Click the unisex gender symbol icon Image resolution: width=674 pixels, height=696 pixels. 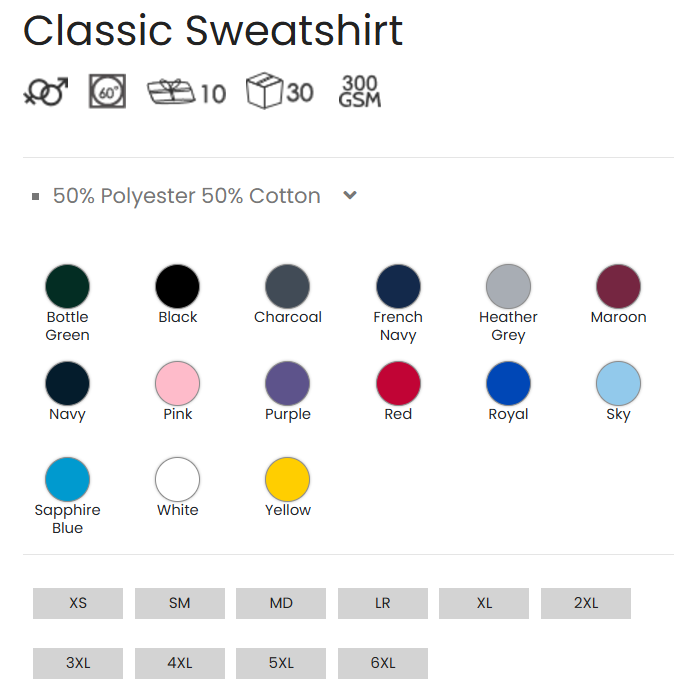coord(46,91)
